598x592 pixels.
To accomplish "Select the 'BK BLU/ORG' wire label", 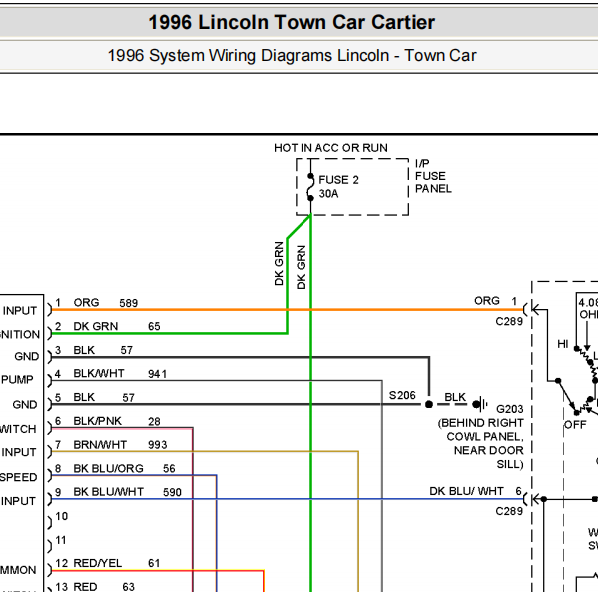I will (108, 468).
